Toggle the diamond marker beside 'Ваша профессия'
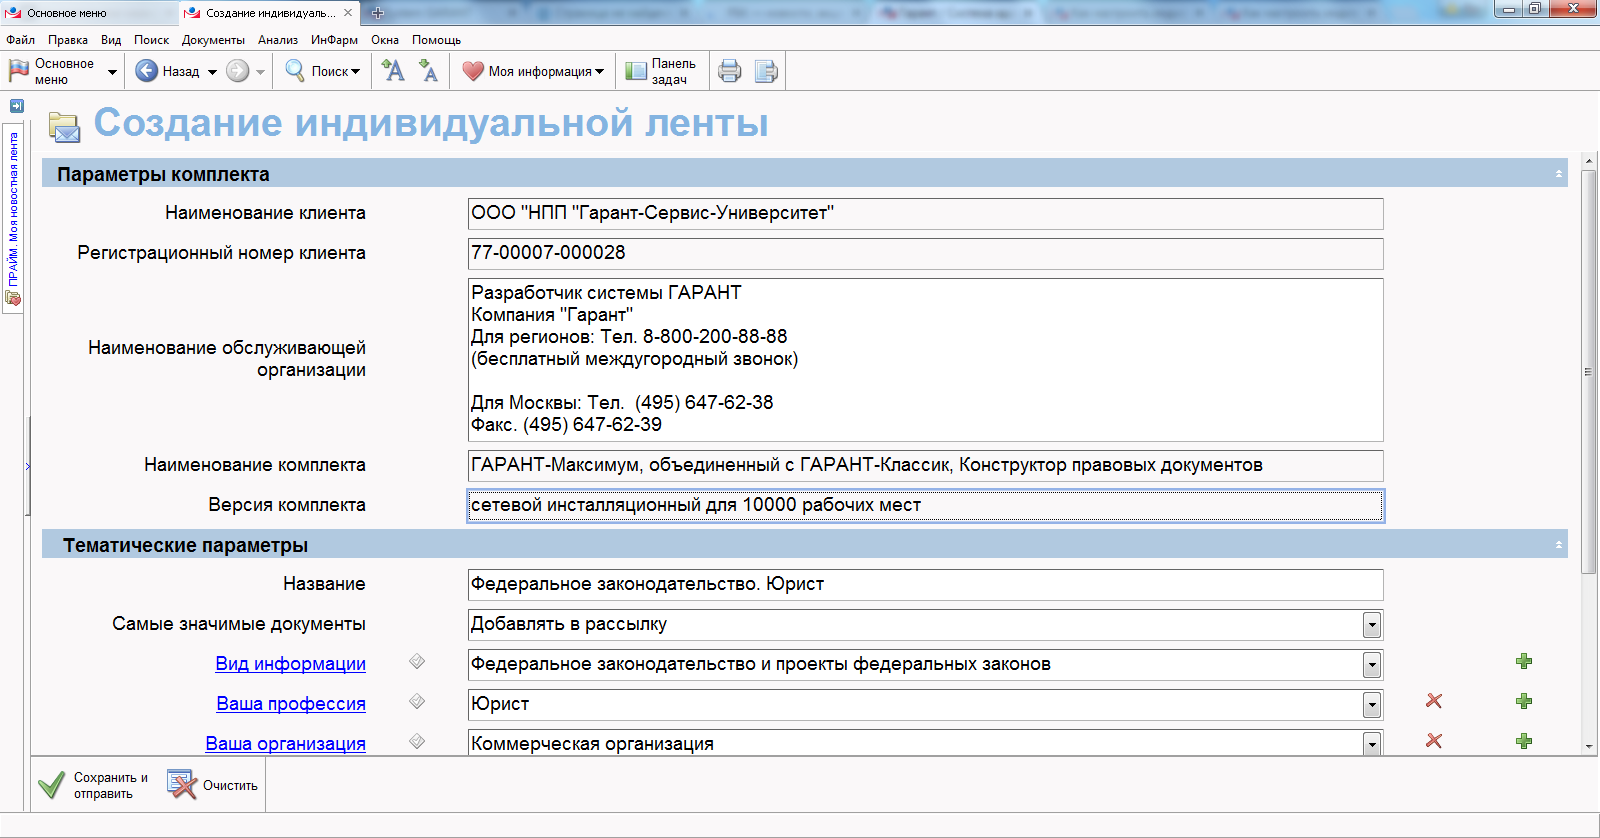Viewport: 1600px width, 838px height. click(417, 701)
